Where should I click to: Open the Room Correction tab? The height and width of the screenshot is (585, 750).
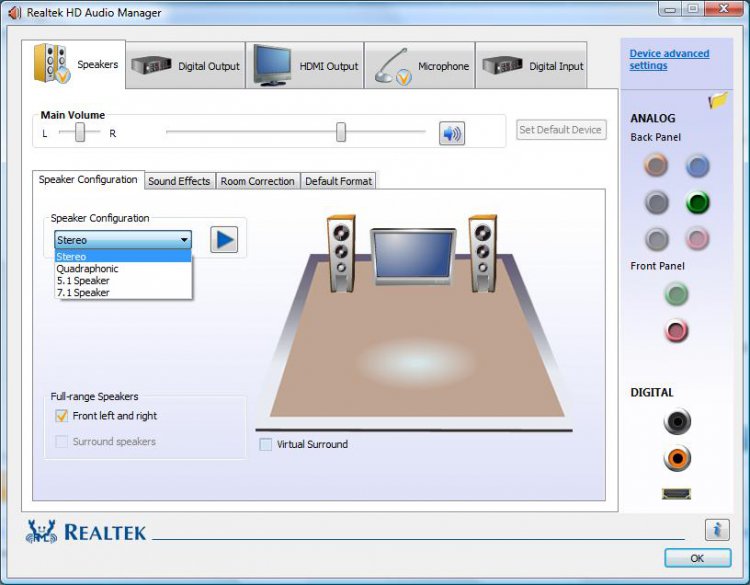(x=257, y=181)
